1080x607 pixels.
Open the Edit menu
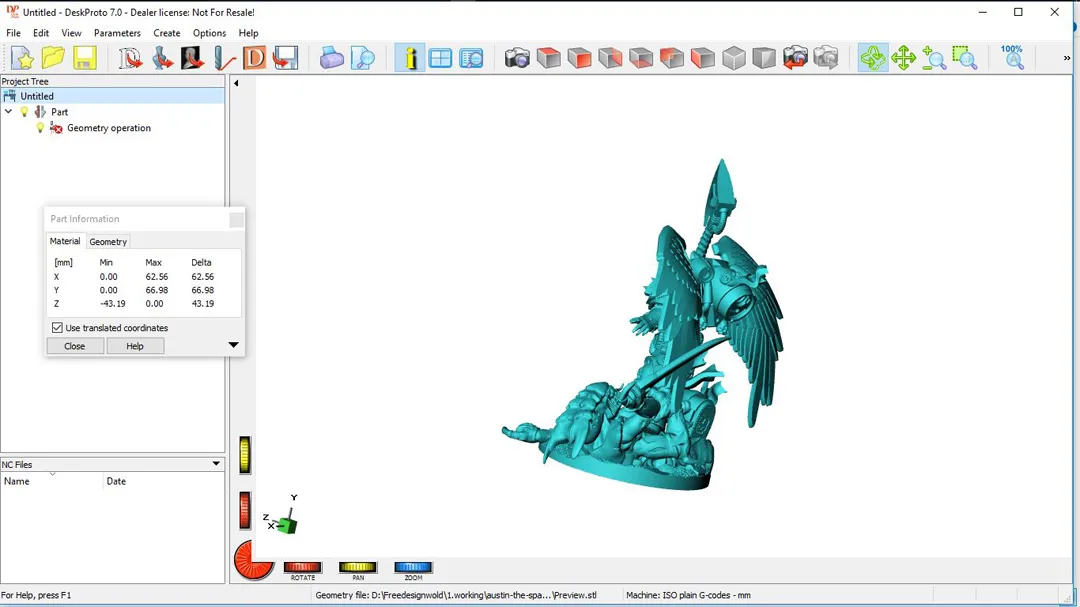tap(41, 33)
